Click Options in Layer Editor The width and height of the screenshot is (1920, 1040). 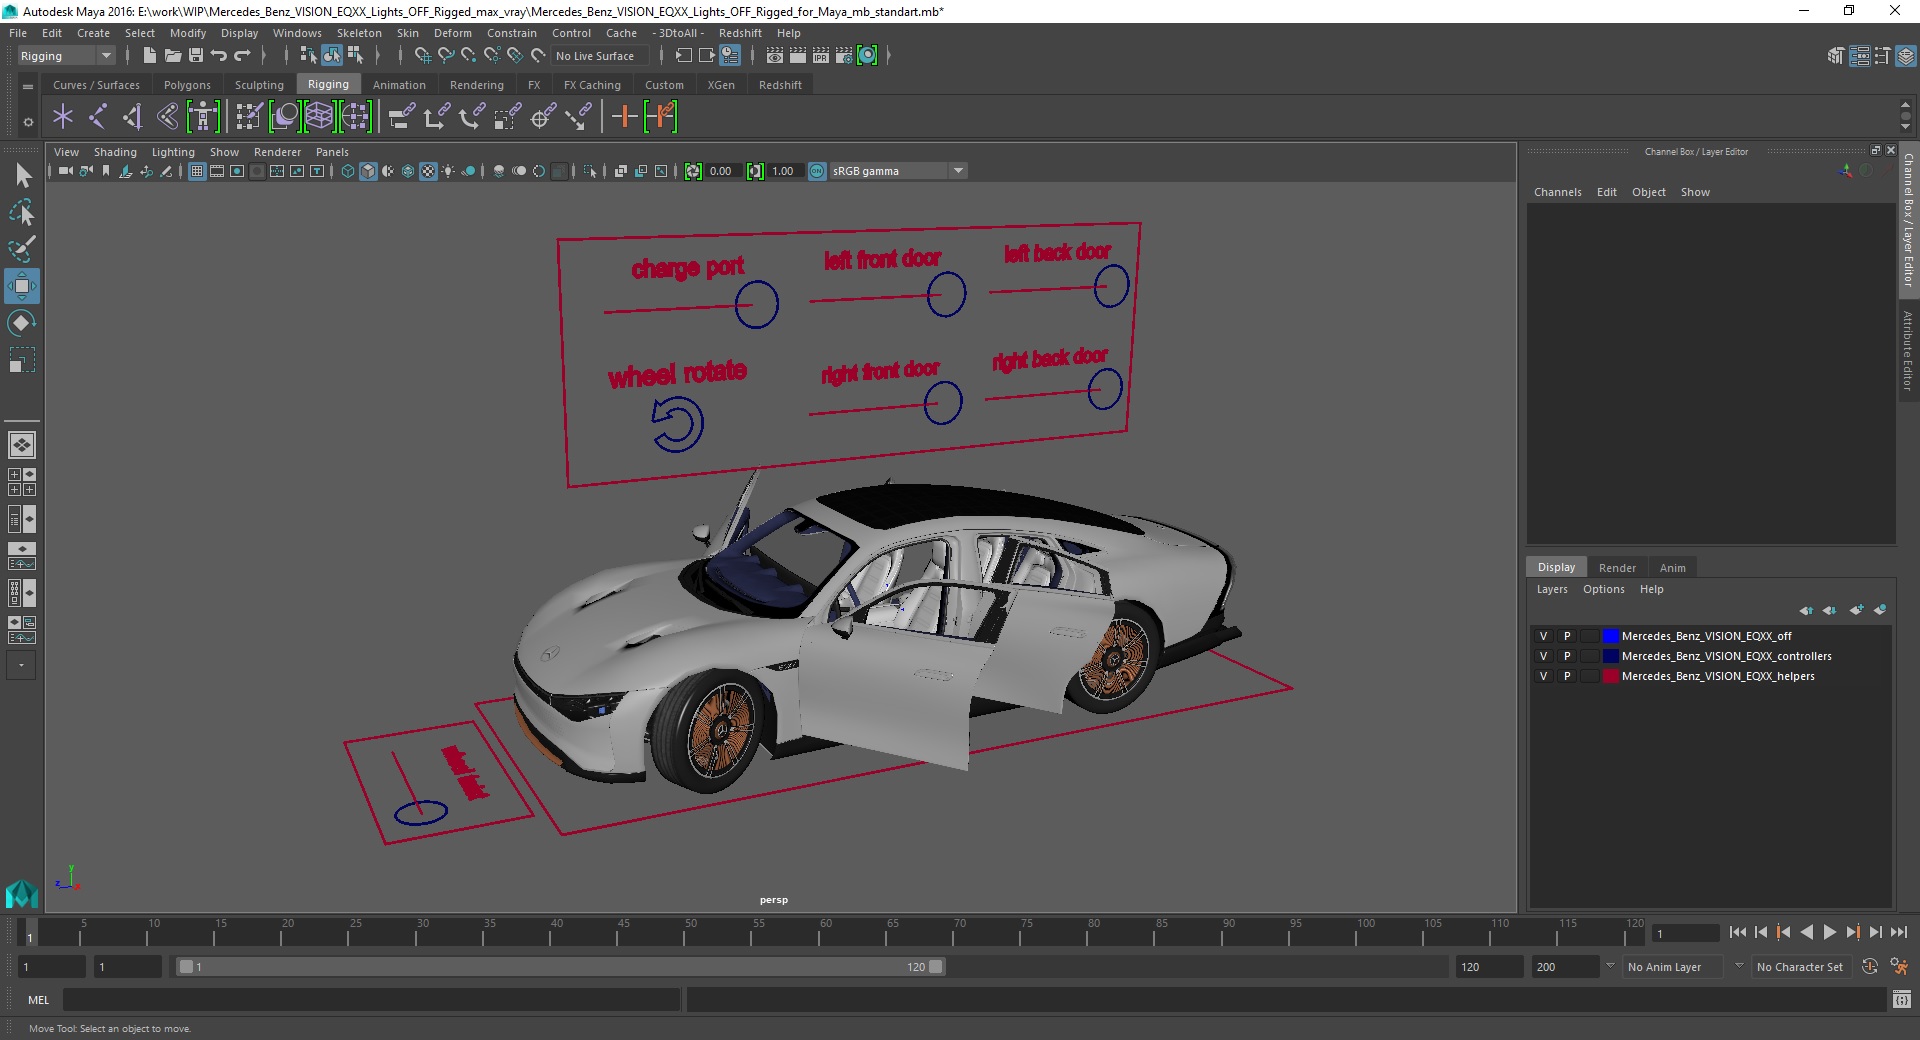pos(1603,589)
